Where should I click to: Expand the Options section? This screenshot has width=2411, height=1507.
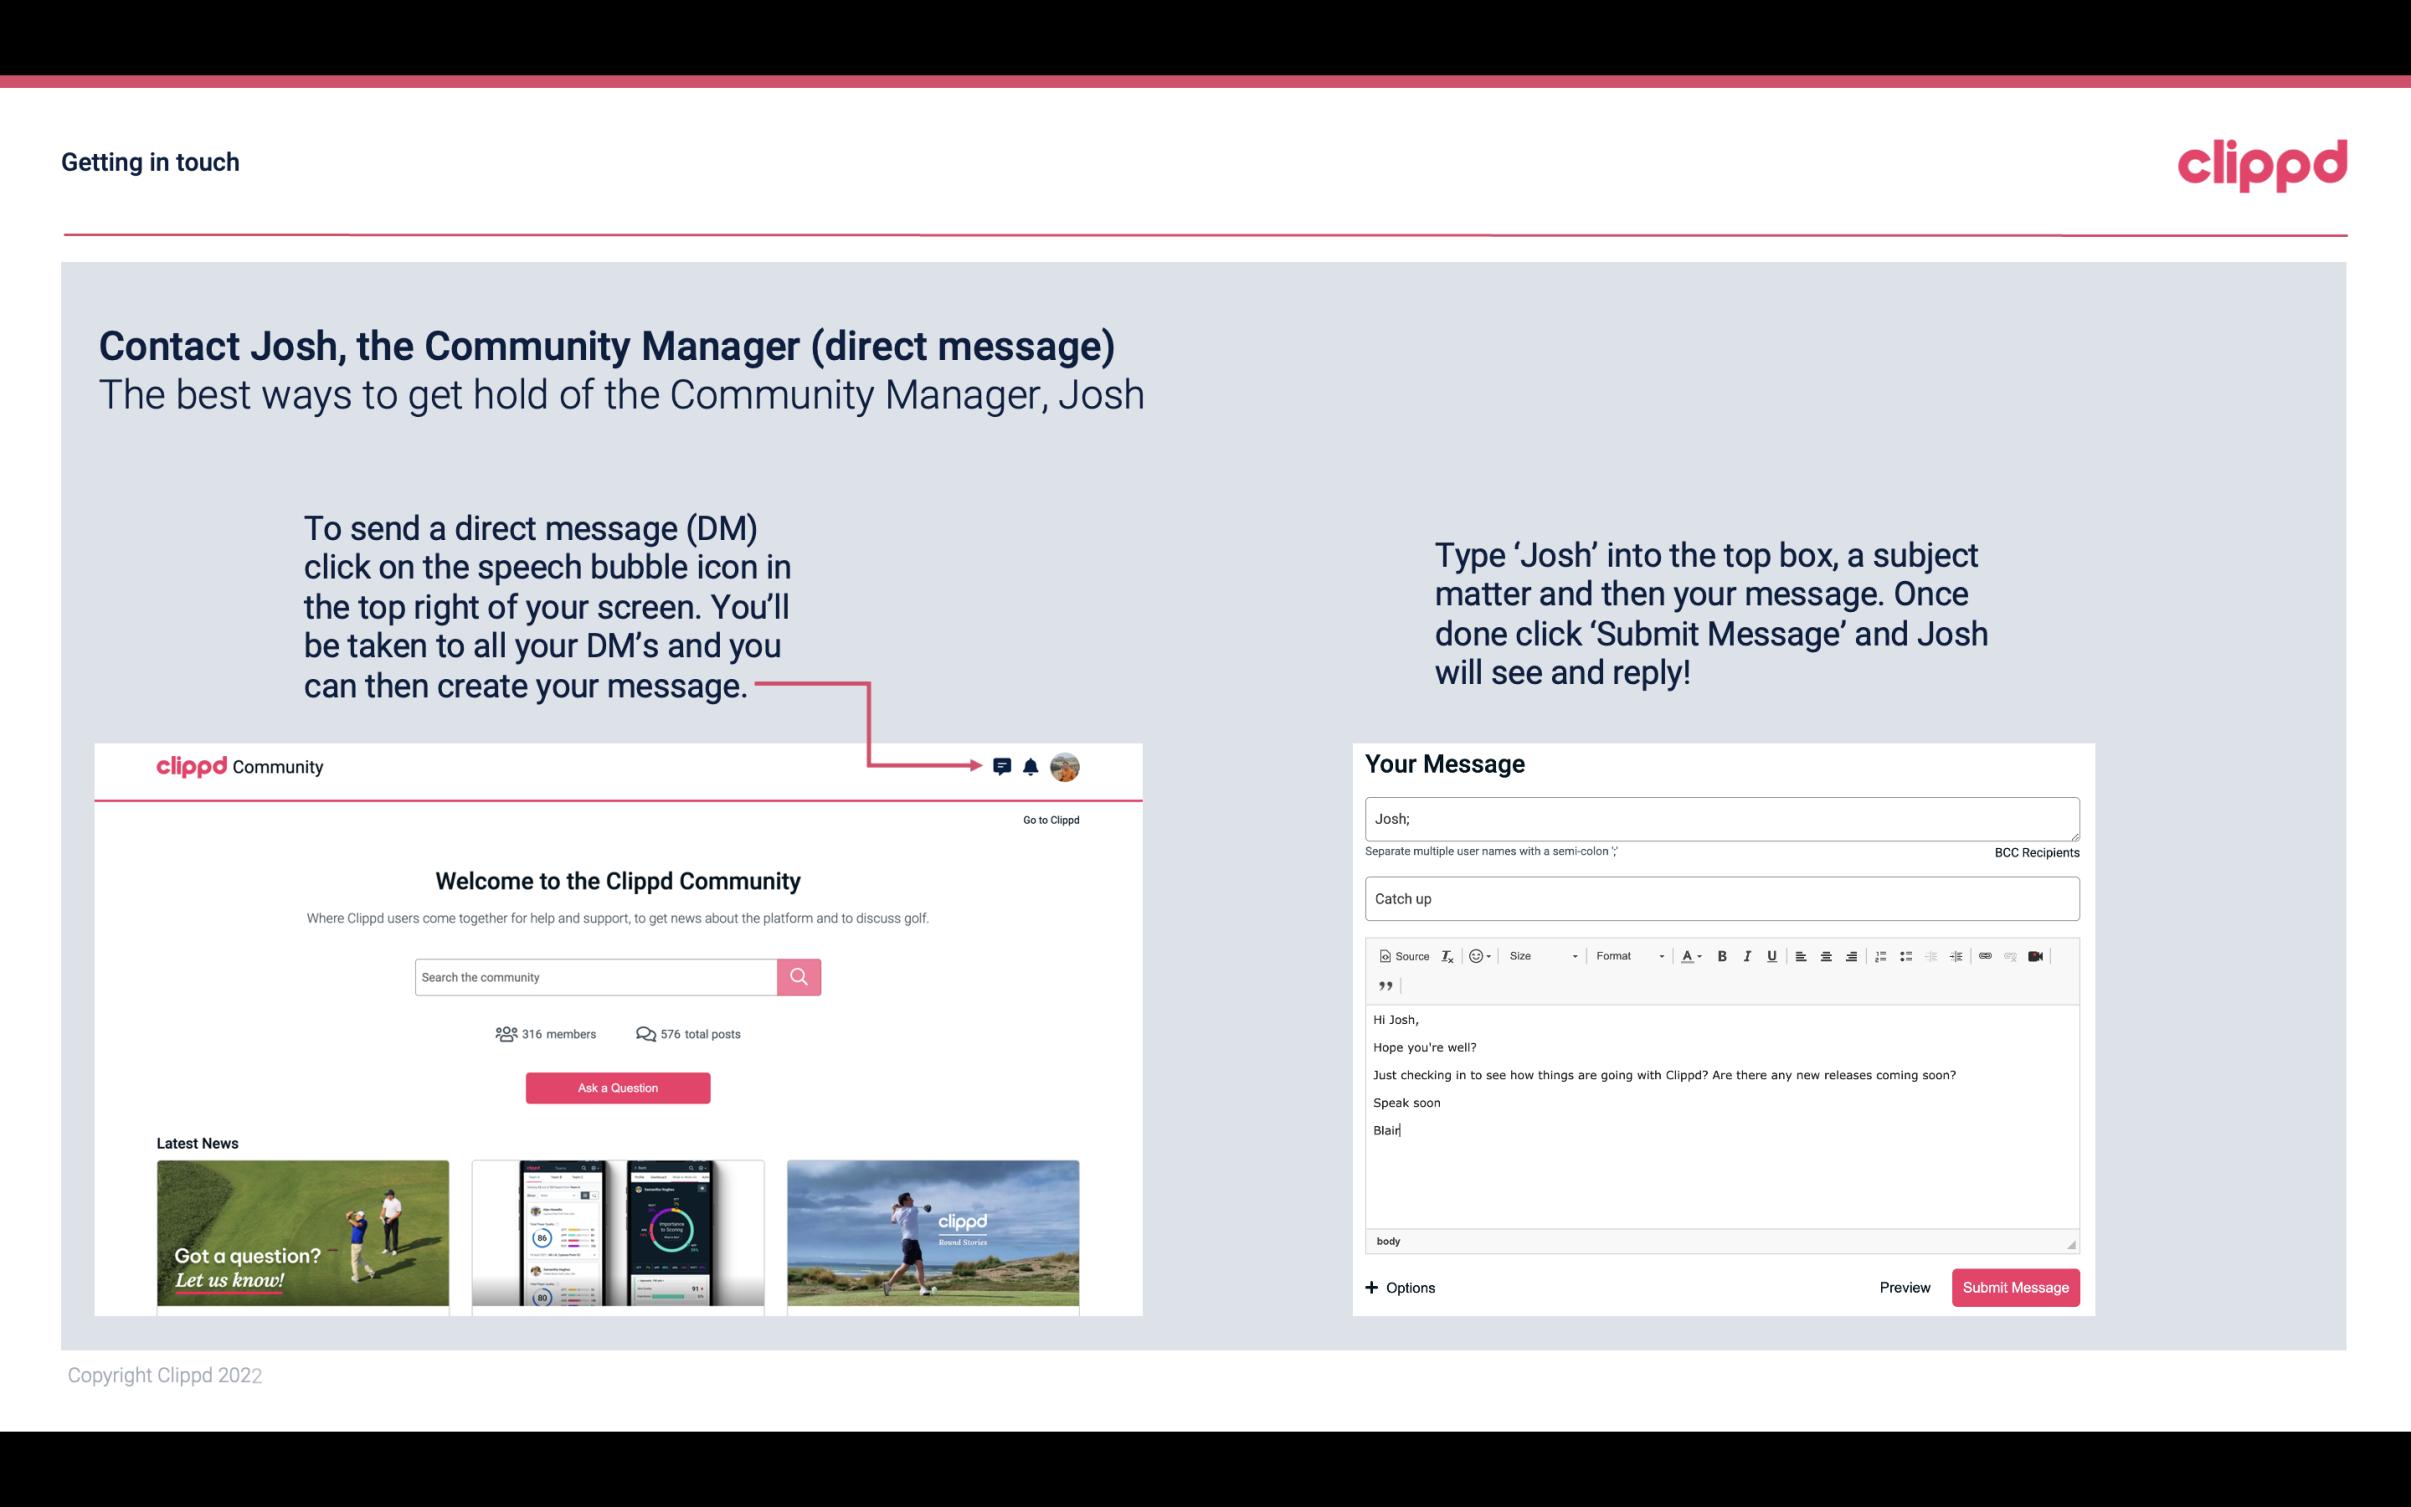1397,1287
